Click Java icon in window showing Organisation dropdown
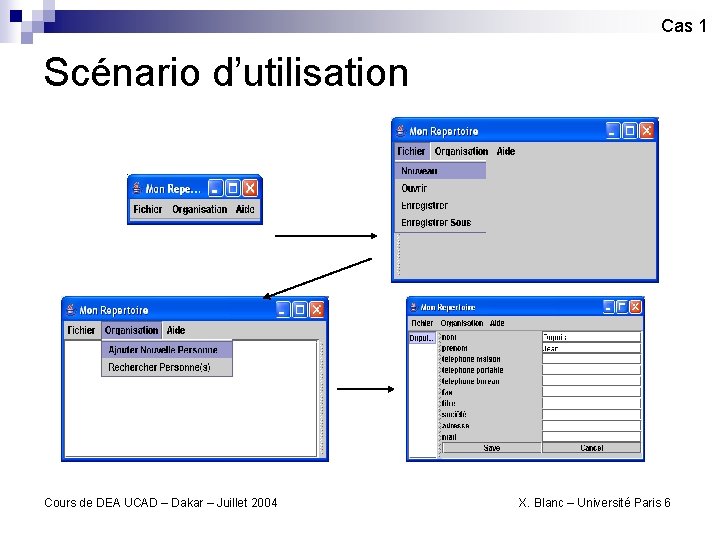Image resolution: width=720 pixels, height=540 pixels. pyautogui.click(x=71, y=310)
